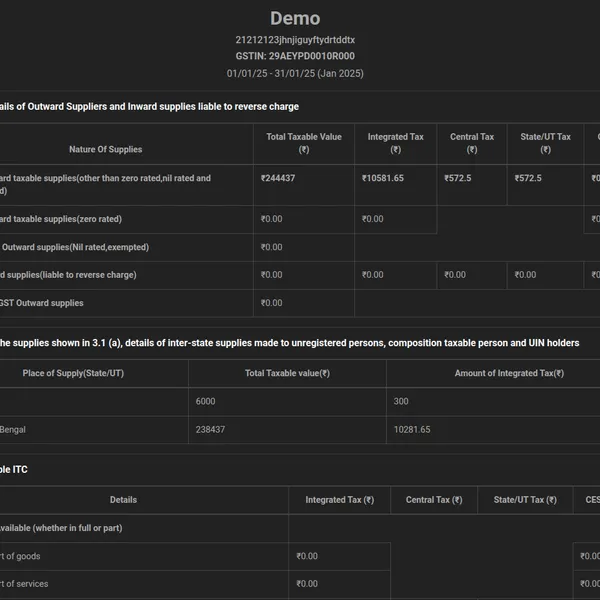Click the taxable value ₹244437
The image size is (600, 600).
click(x=278, y=178)
